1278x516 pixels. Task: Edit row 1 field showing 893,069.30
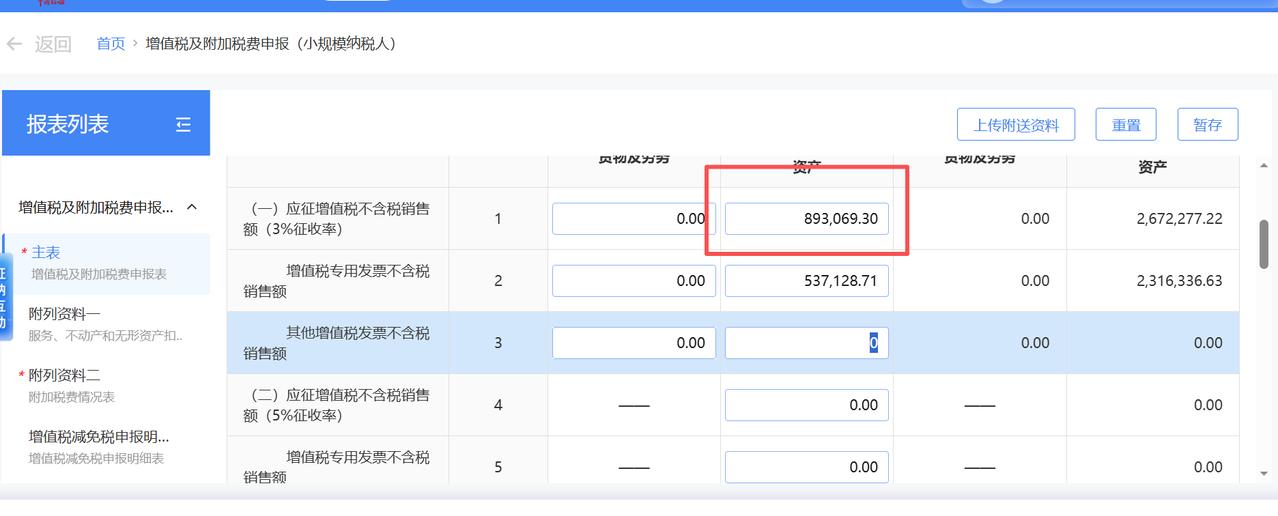[x=807, y=219]
